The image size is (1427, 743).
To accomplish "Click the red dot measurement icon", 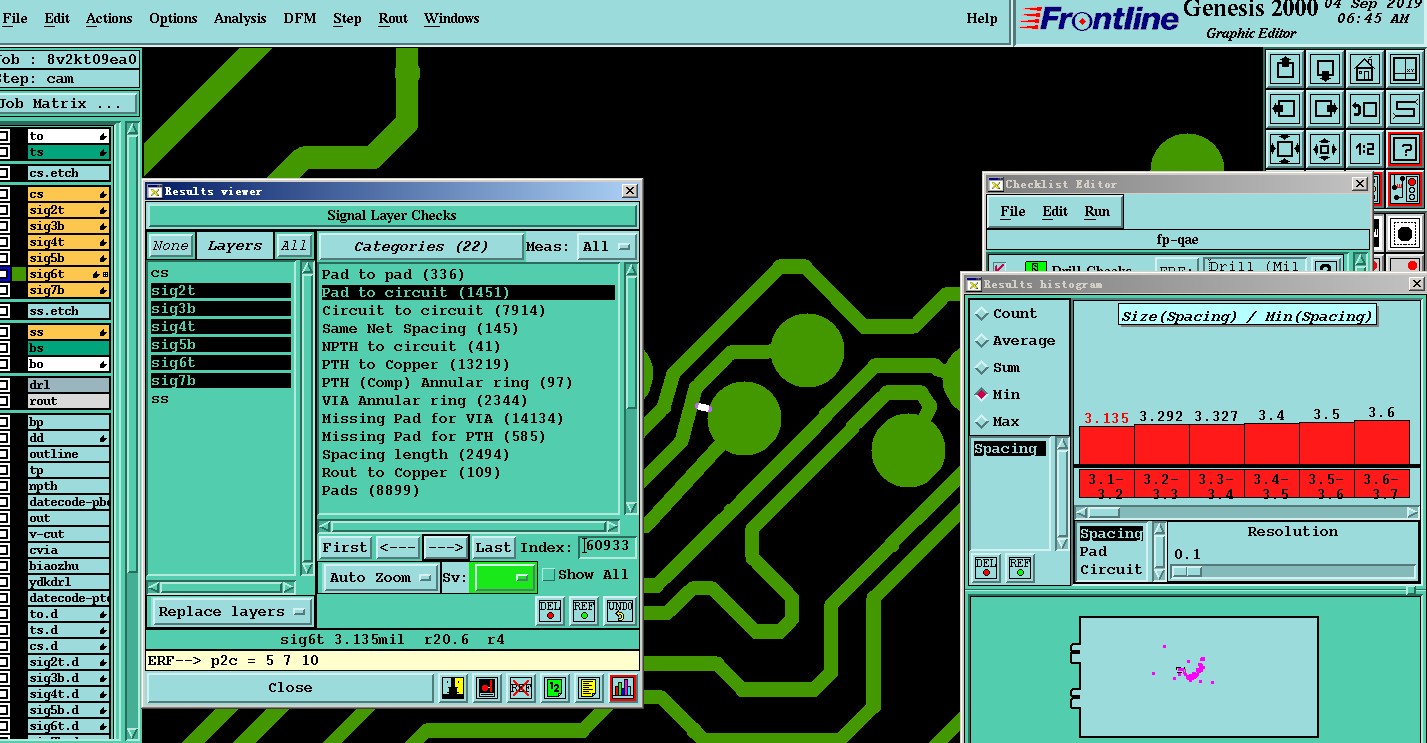I will pyautogui.click(x=487, y=688).
